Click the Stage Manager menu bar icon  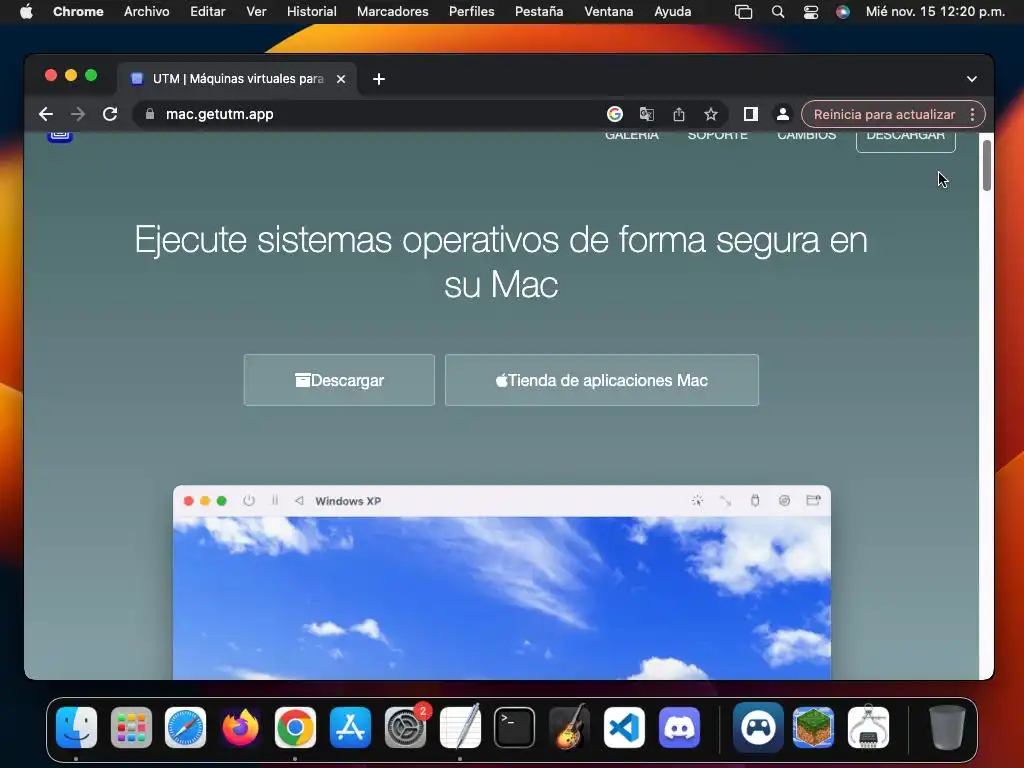743,12
